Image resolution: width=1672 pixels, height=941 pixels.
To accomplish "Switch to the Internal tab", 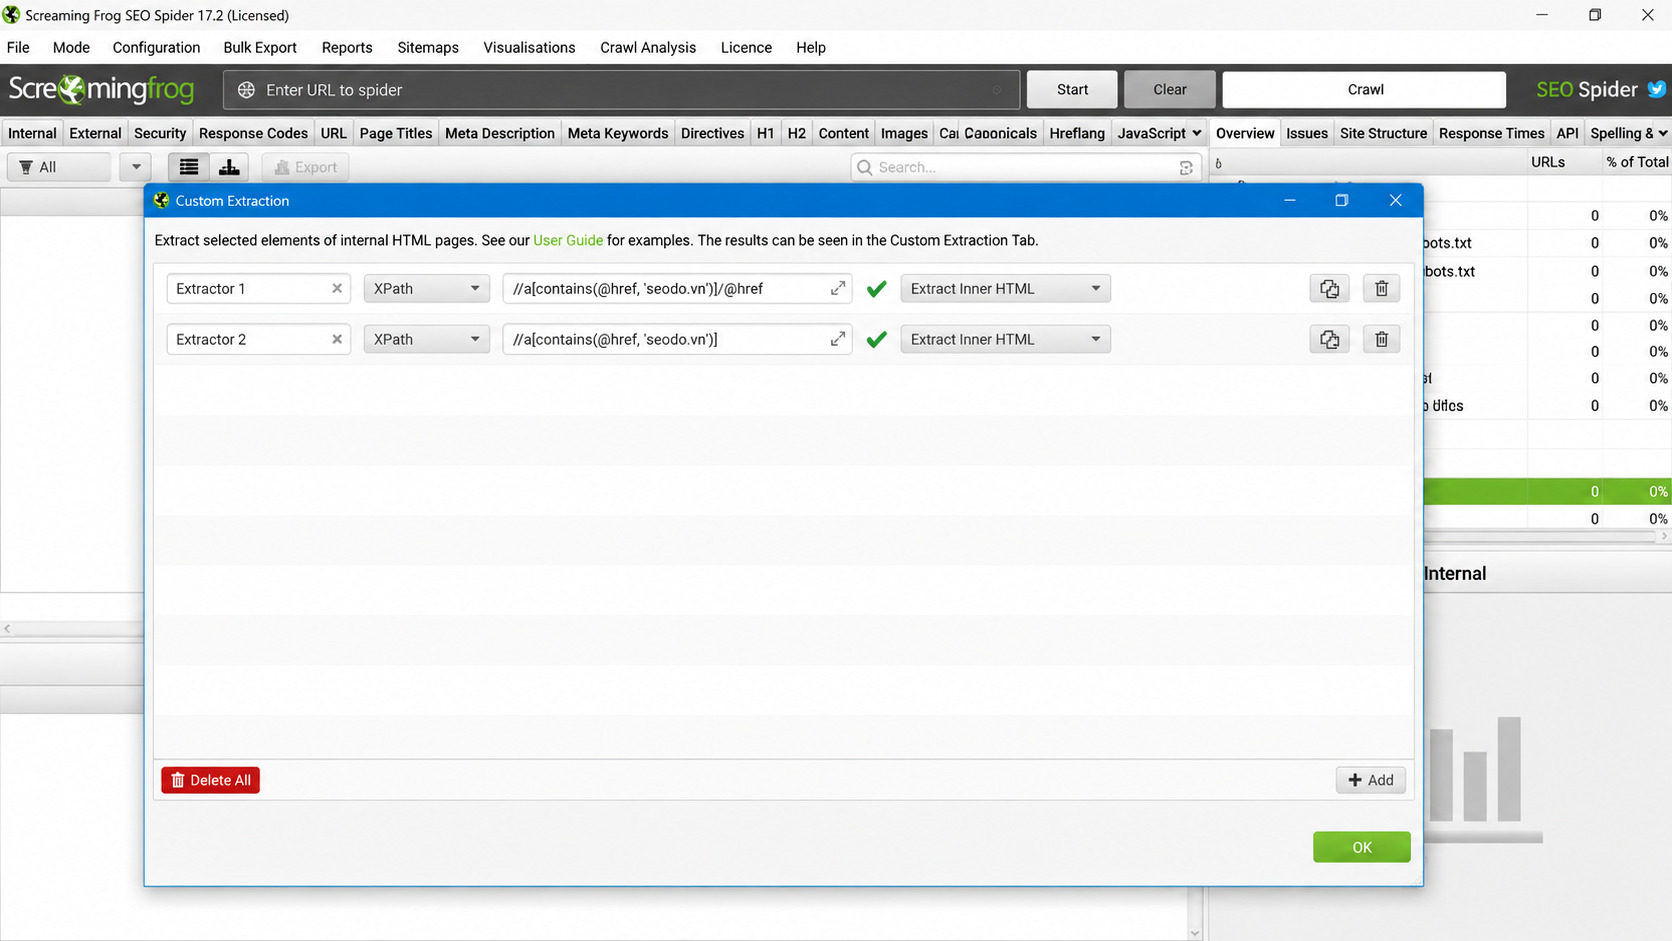I will pyautogui.click(x=32, y=133).
